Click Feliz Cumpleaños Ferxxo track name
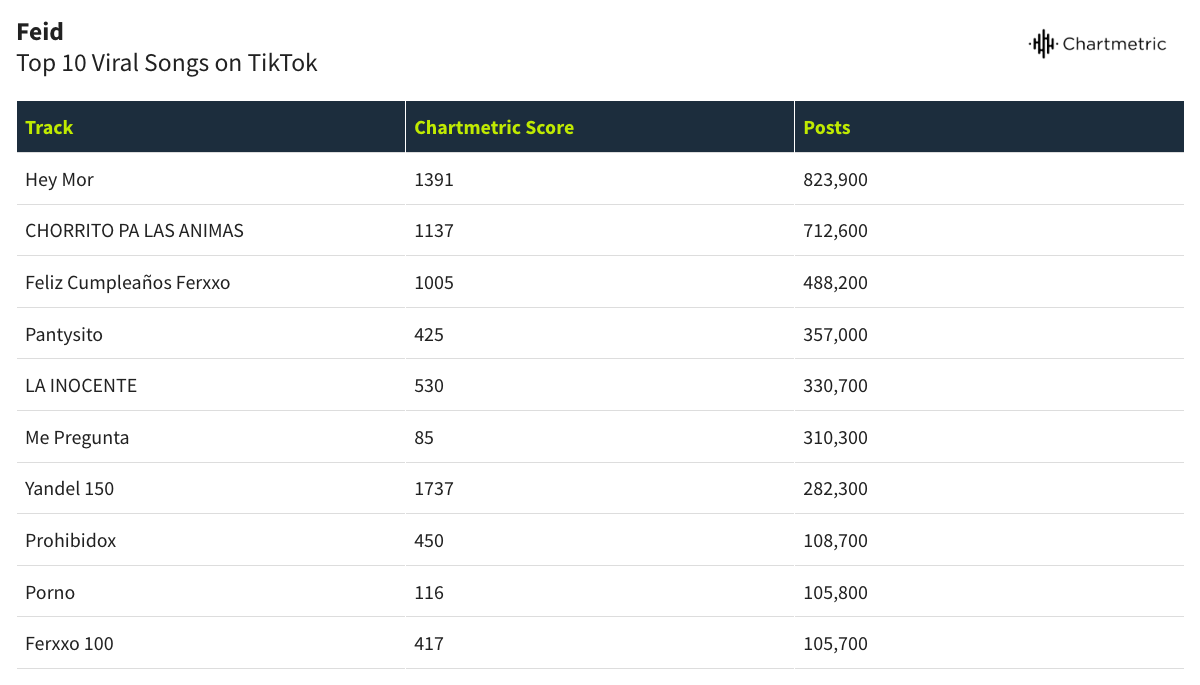This screenshot has width=1200, height=685. click(128, 283)
